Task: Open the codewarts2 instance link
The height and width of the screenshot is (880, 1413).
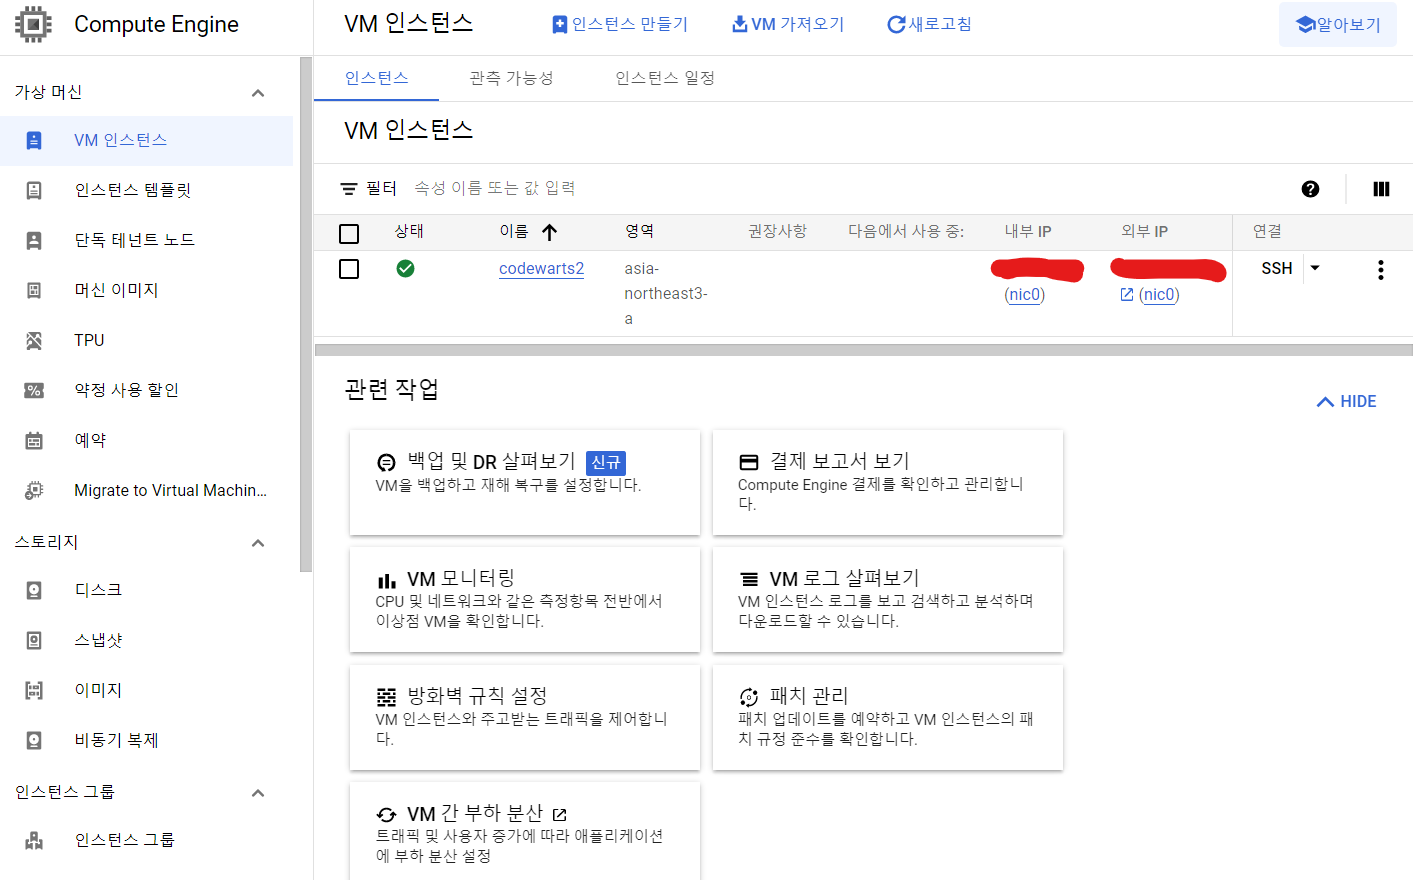Action: pos(541,268)
